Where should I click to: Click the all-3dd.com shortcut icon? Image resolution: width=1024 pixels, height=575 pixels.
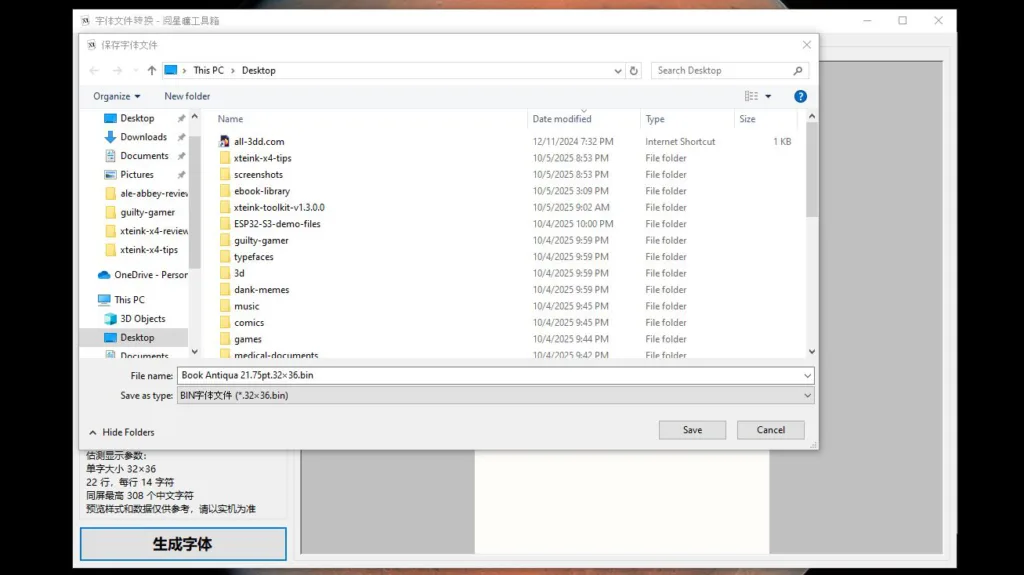[x=225, y=142]
